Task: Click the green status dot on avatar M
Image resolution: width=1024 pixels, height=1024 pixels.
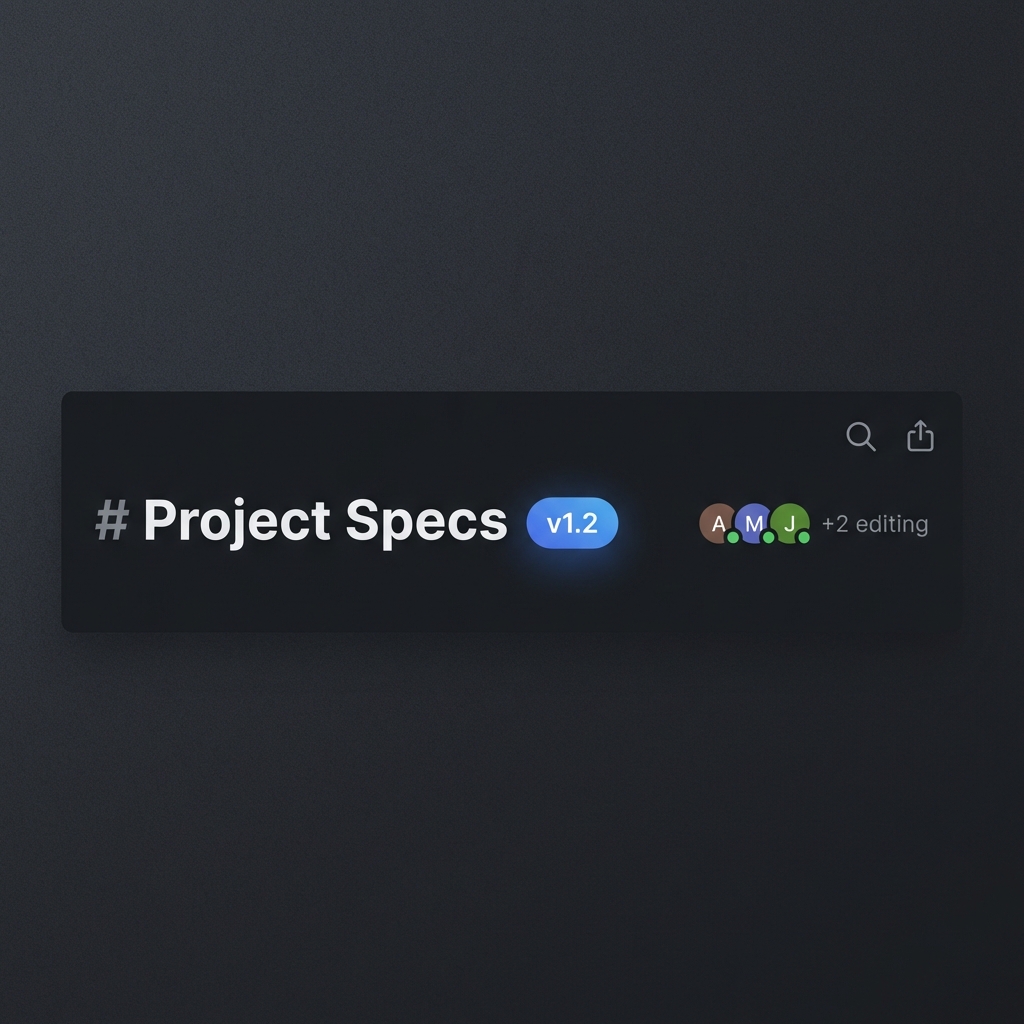Action: [769, 537]
